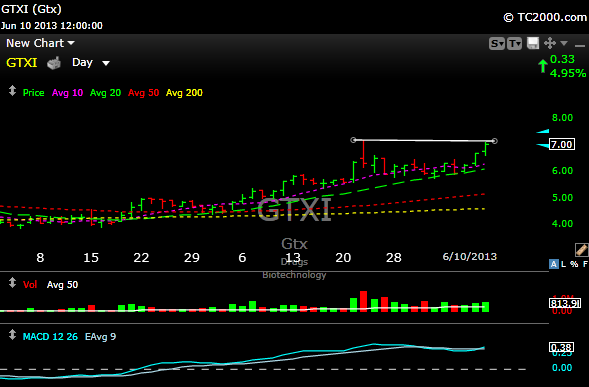Click the save (floppy disk) icon
This screenshot has width=589, height=387.
[x=533, y=43]
